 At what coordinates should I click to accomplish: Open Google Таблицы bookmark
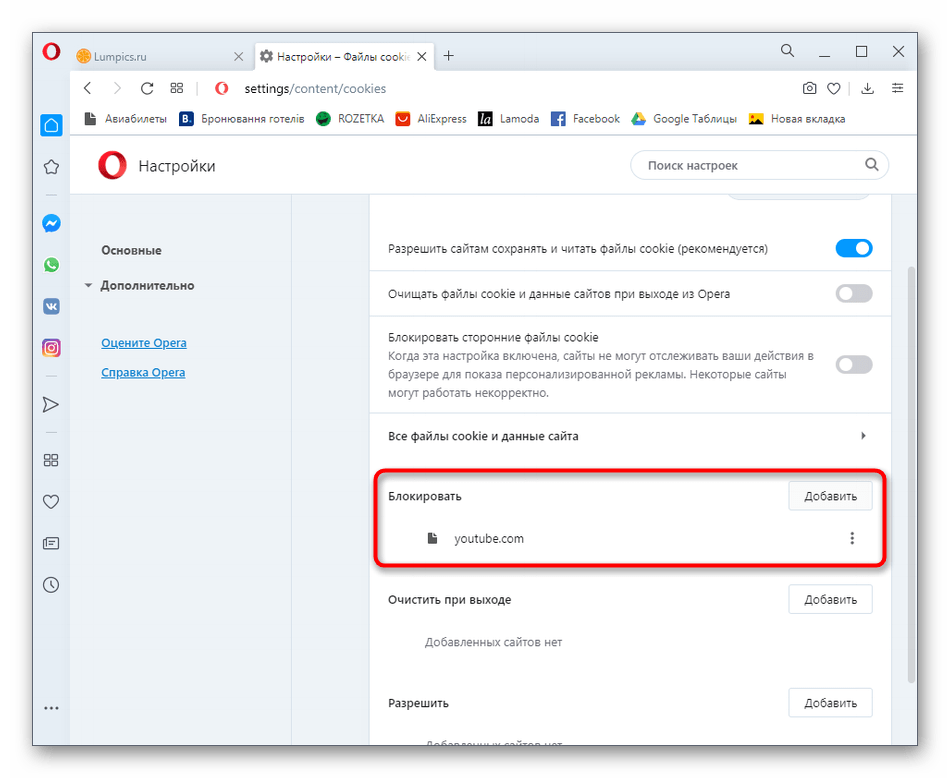coord(684,119)
